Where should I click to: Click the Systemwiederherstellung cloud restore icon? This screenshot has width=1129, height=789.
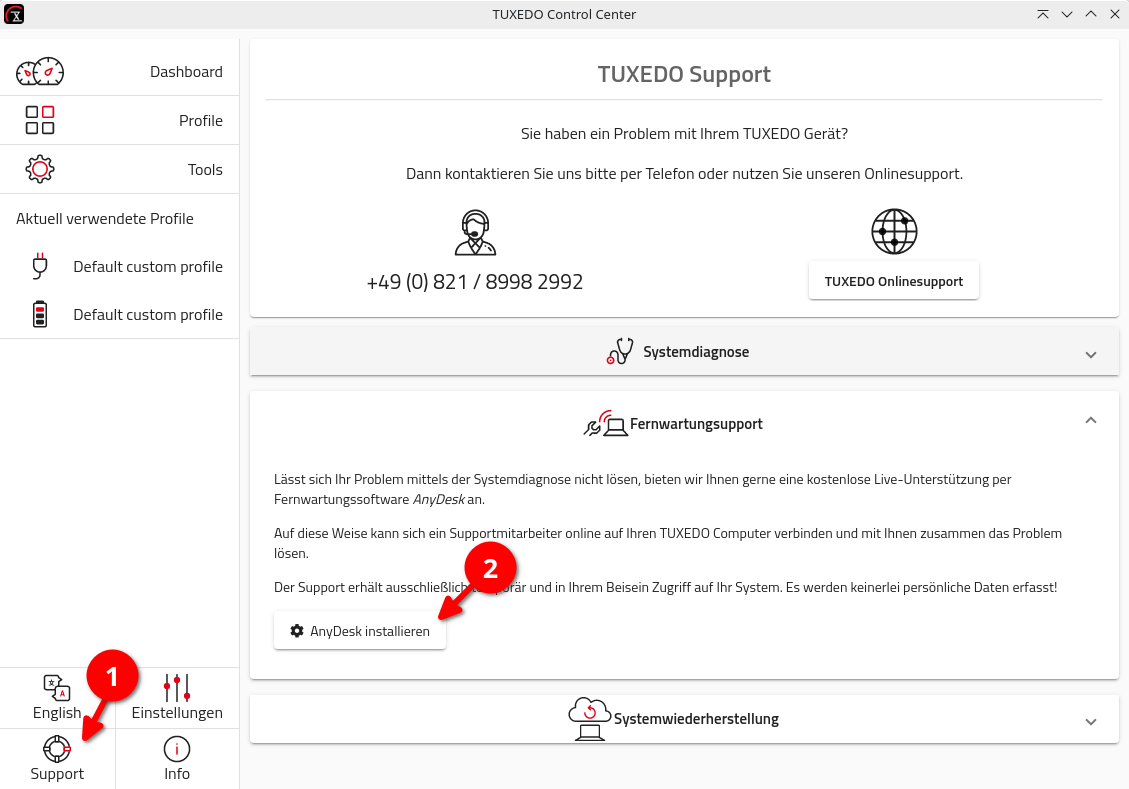coord(590,718)
